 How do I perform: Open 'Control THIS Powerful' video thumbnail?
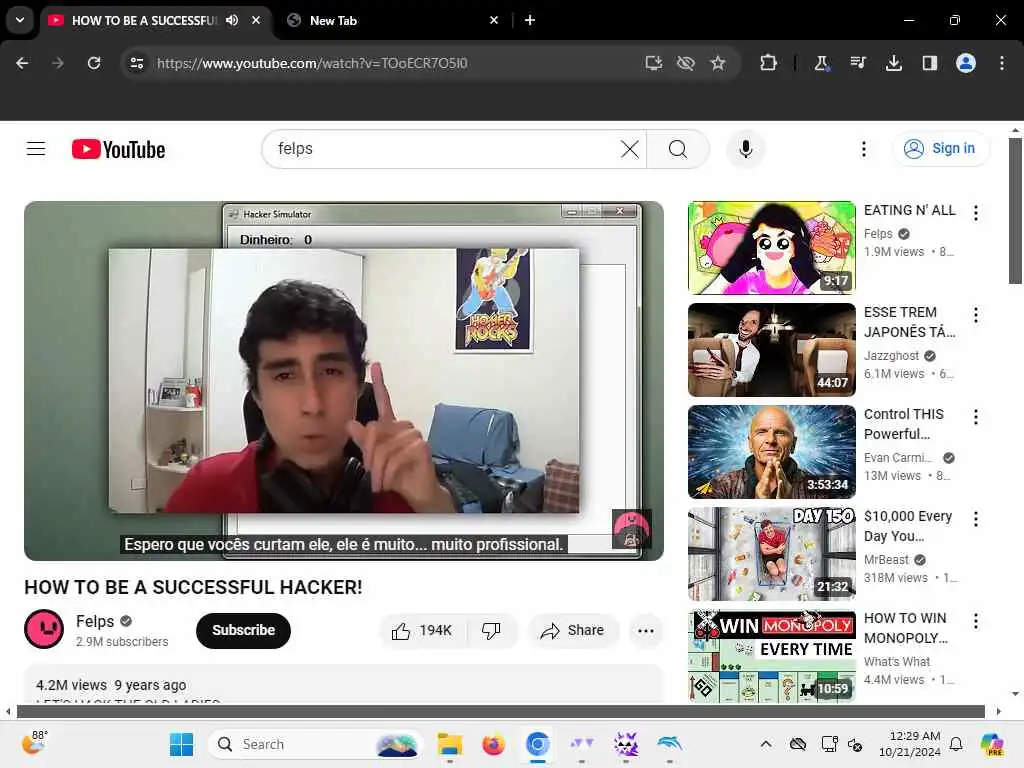coord(771,452)
